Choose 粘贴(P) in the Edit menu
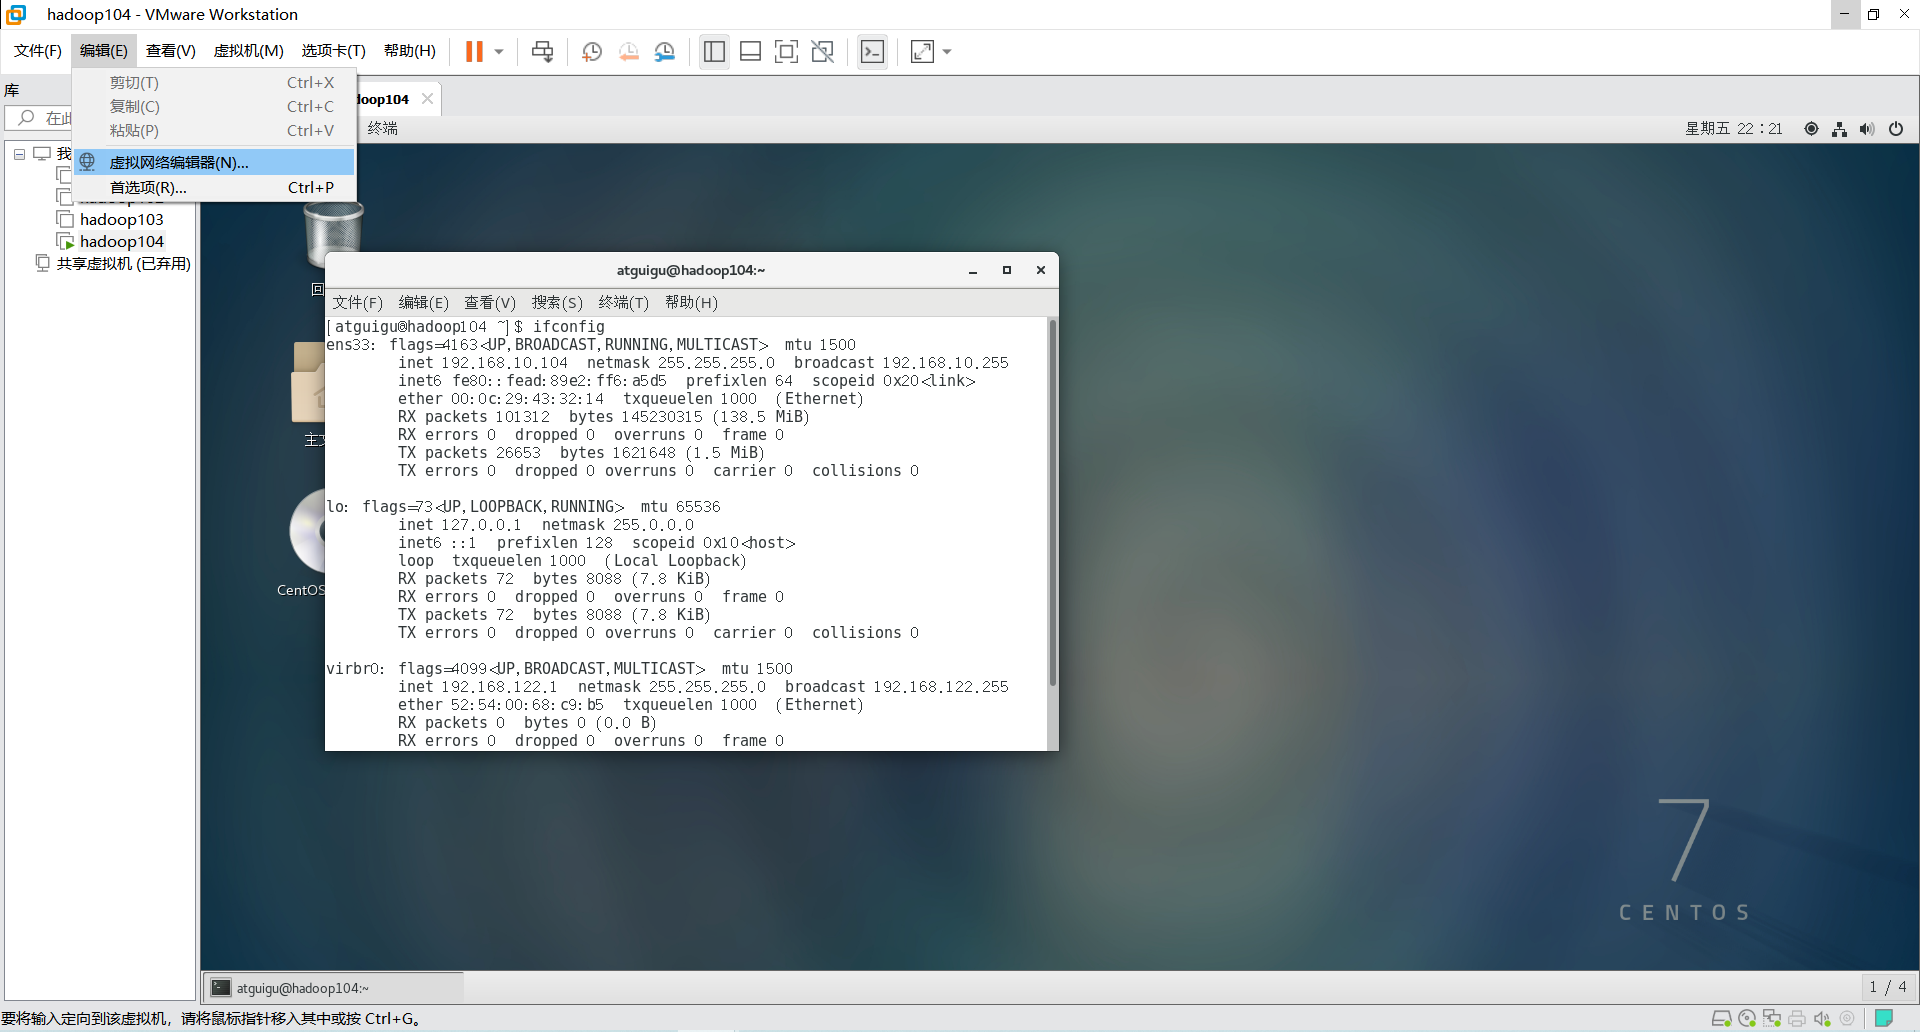The height and width of the screenshot is (1032, 1920). (214, 131)
